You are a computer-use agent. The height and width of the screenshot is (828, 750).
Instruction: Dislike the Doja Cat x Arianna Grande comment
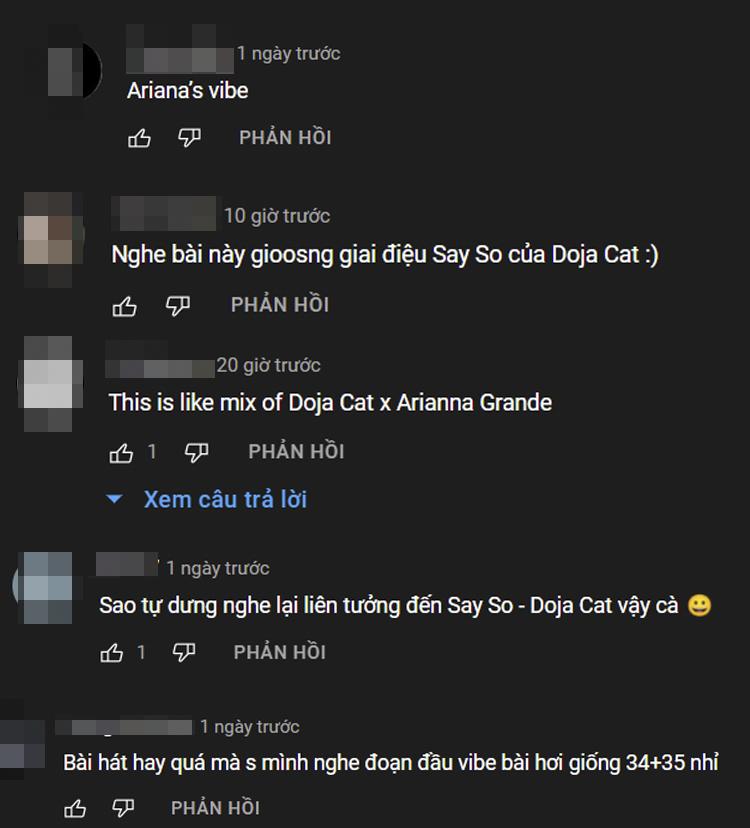coord(196,453)
